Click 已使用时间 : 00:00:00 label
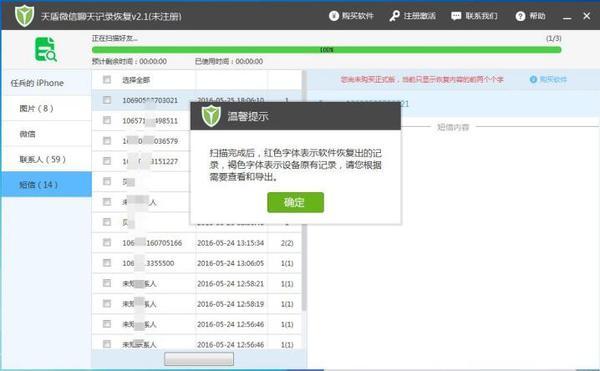600x371 pixels. point(229,61)
